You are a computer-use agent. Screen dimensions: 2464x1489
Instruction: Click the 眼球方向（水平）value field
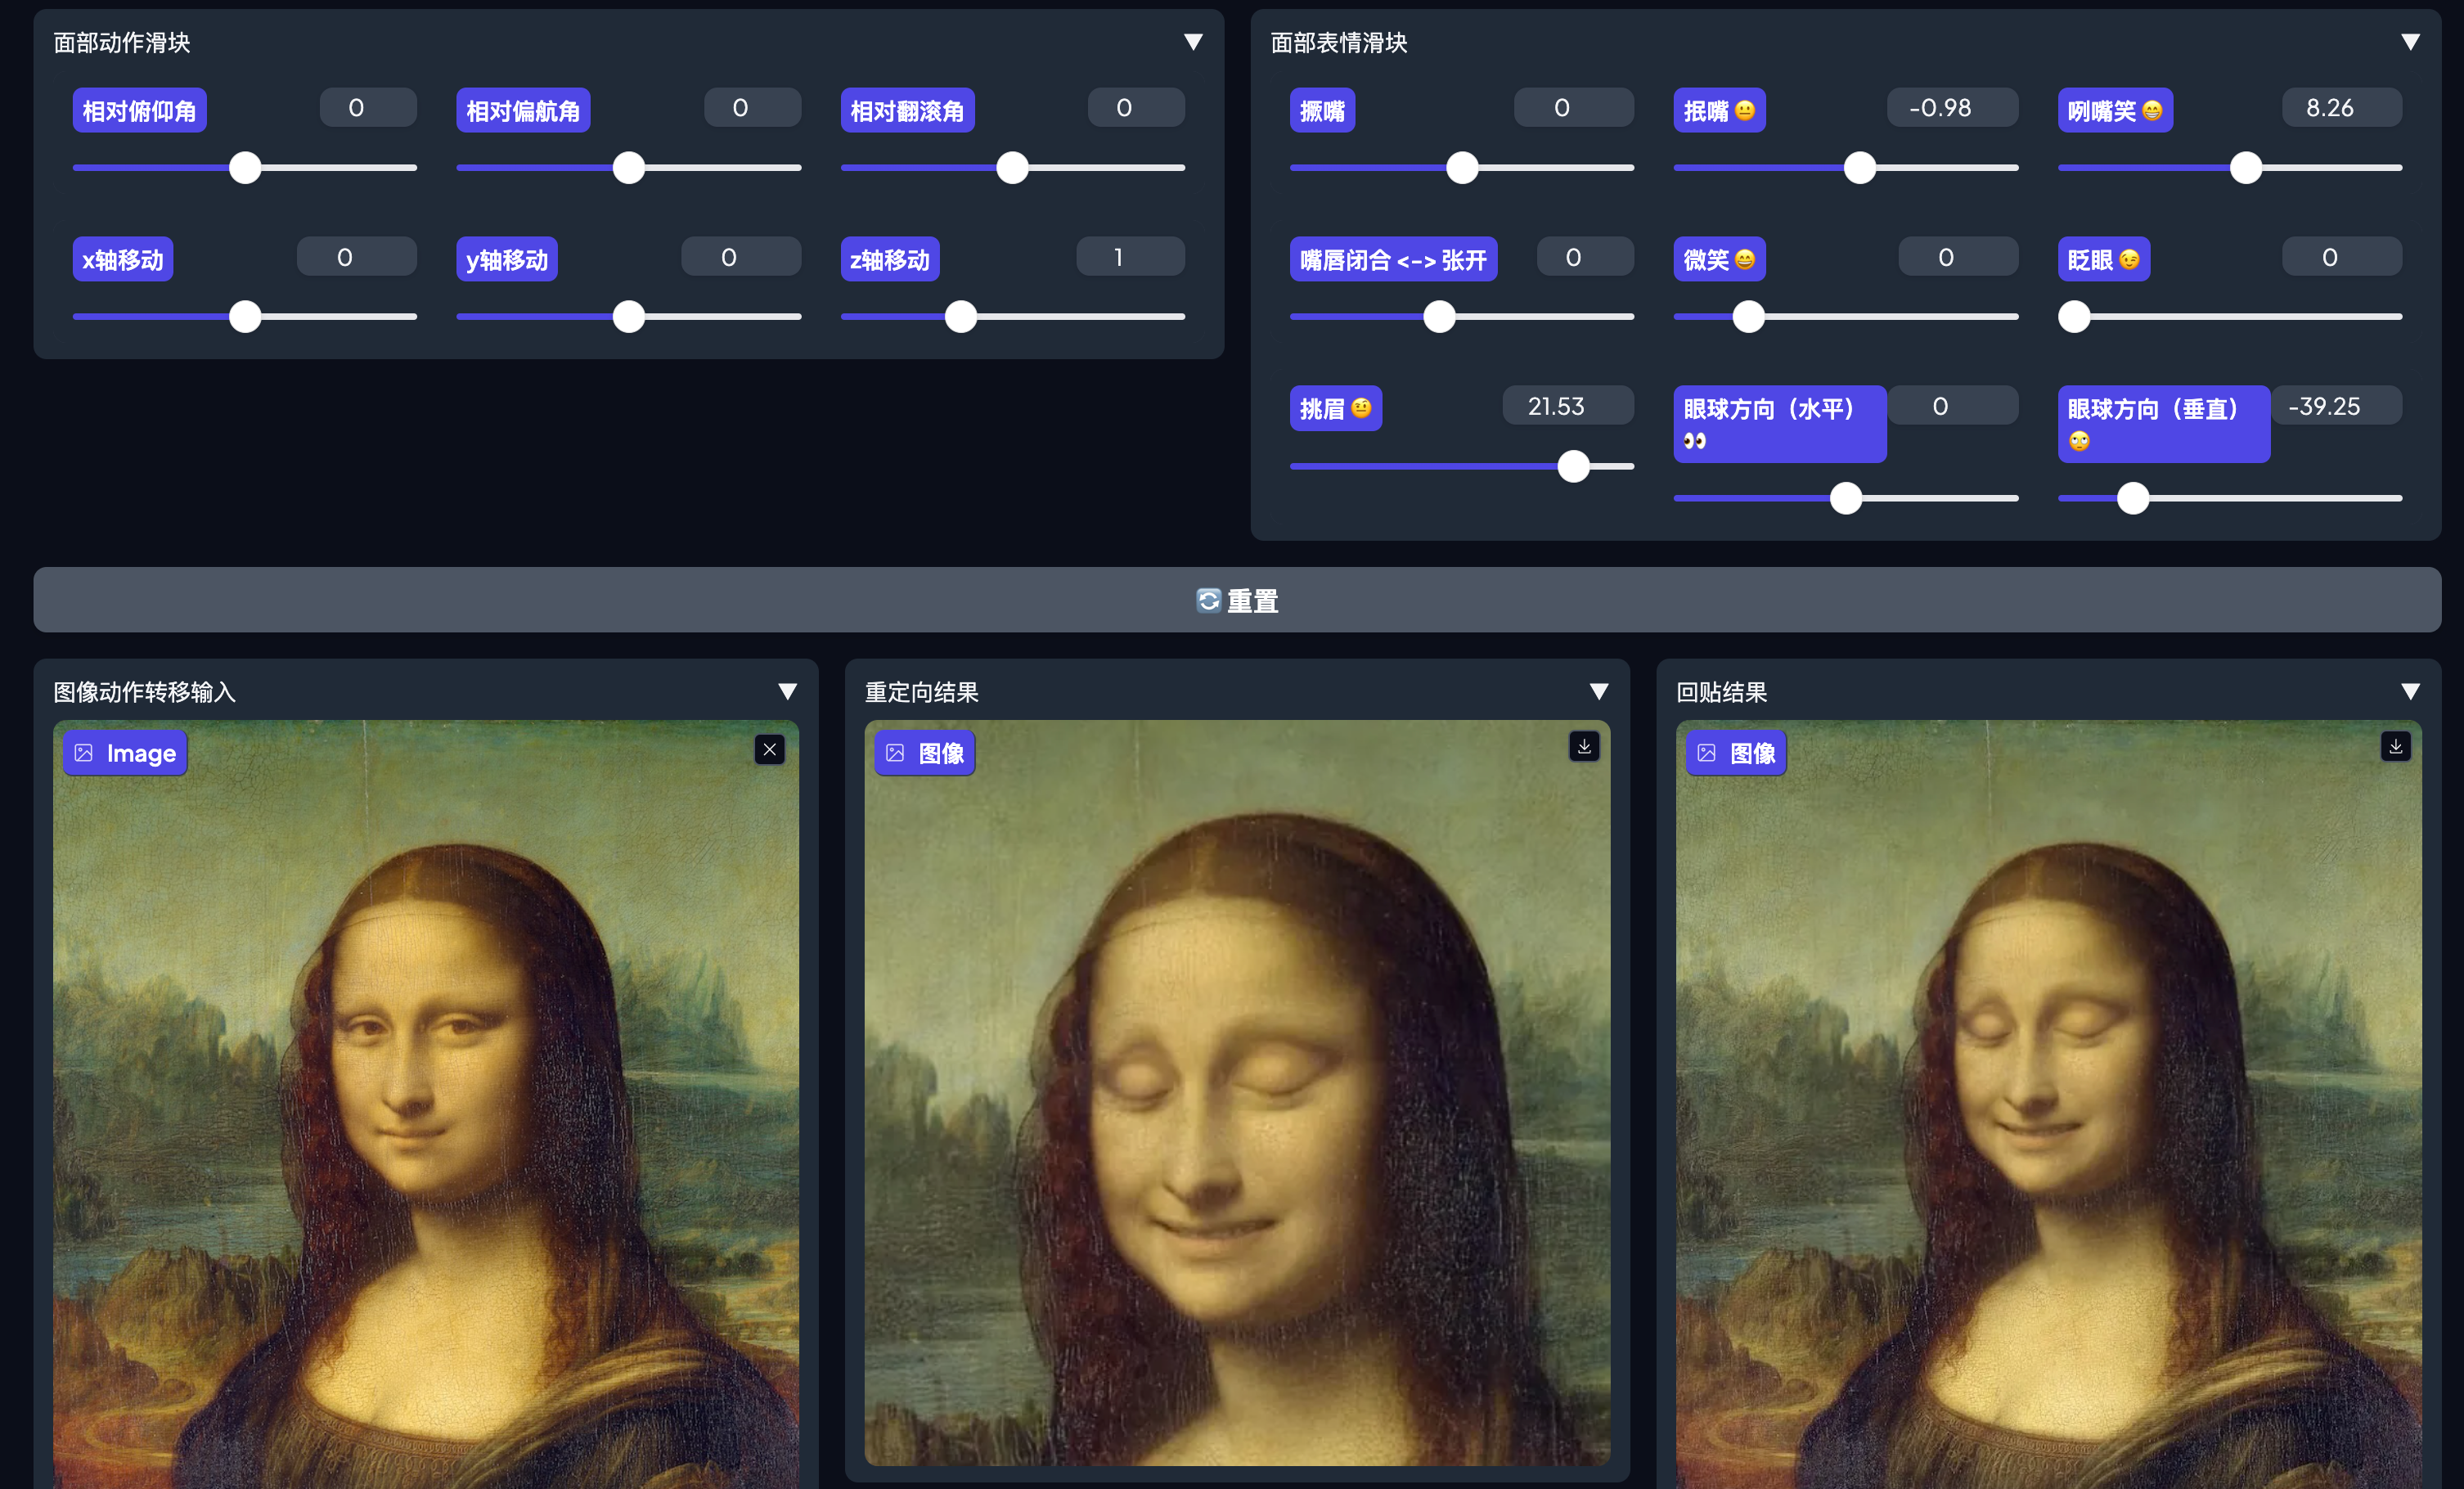tap(1952, 406)
